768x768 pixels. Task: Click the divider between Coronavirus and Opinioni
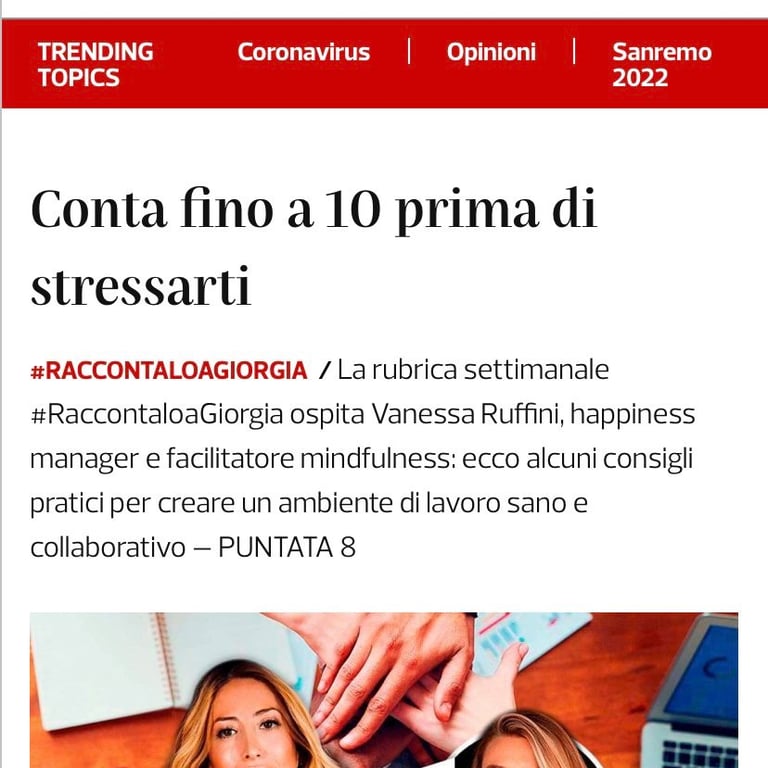[408, 51]
